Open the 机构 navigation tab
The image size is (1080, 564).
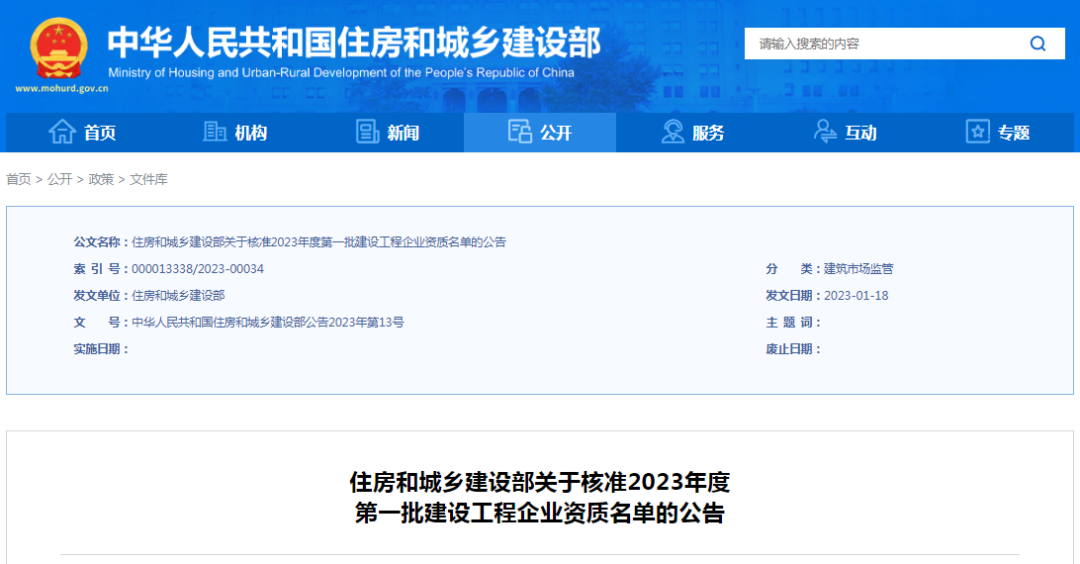pos(236,132)
